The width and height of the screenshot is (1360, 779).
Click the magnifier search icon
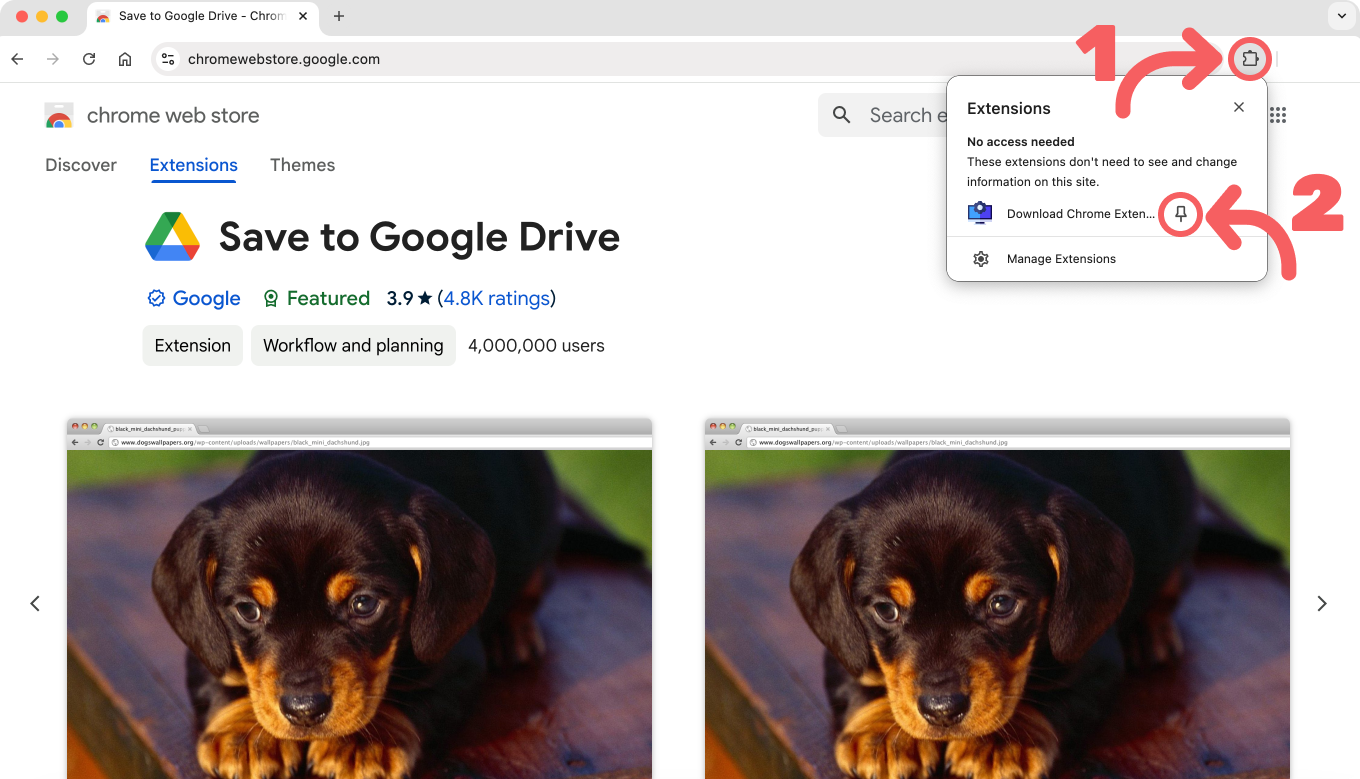(x=842, y=115)
